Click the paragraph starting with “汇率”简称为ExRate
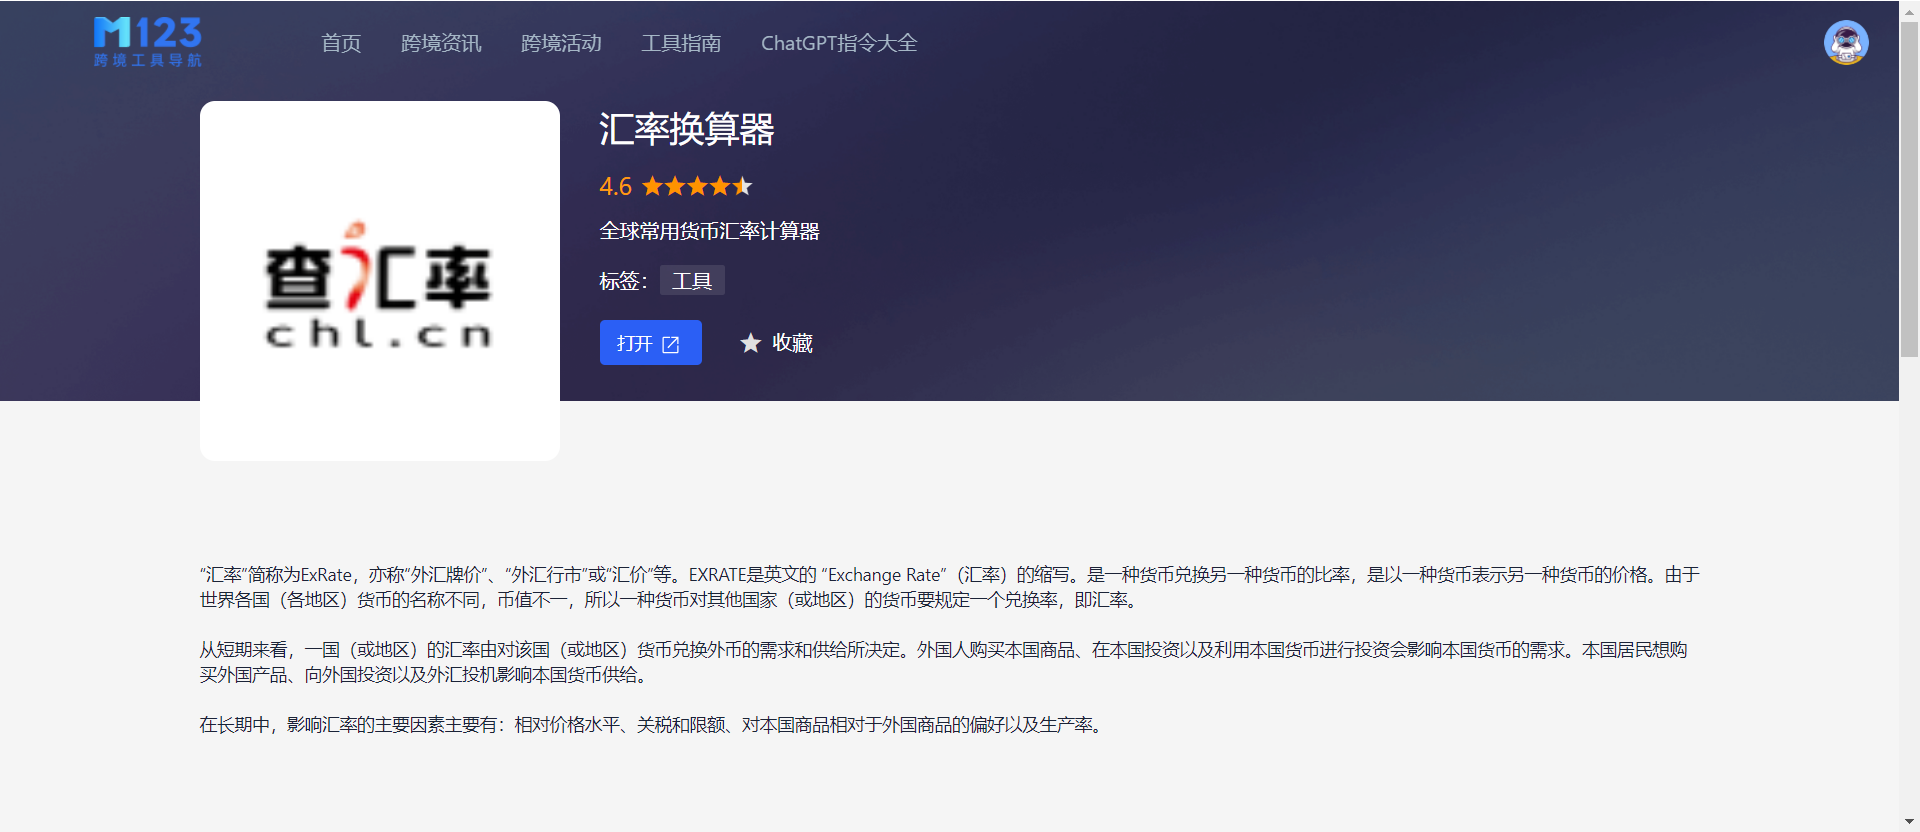Viewport: 1920px width, 832px height. pyautogui.click(x=950, y=587)
